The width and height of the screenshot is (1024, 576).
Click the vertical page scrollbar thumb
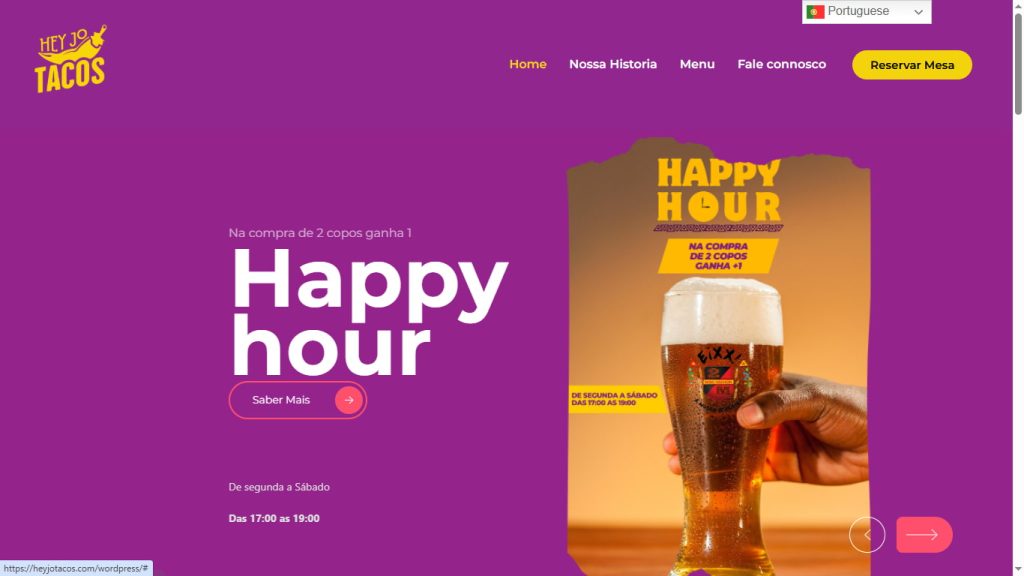click(x=1017, y=64)
